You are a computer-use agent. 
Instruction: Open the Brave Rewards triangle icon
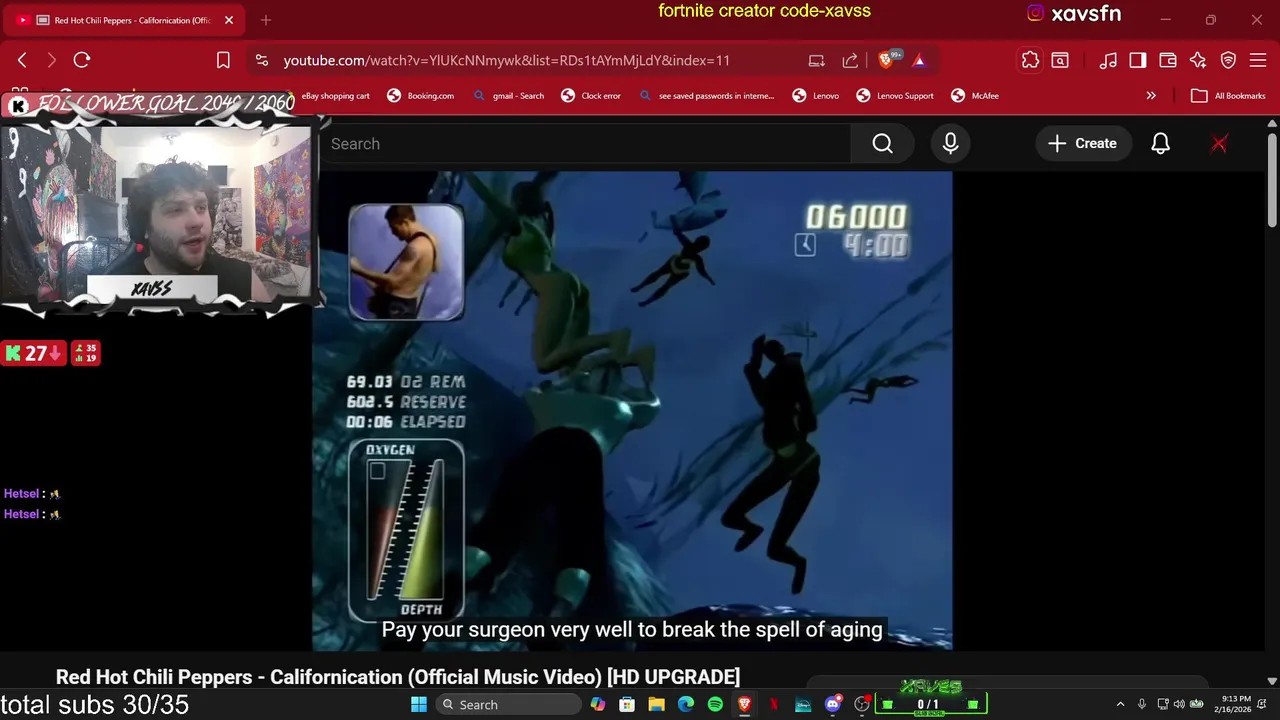919,60
